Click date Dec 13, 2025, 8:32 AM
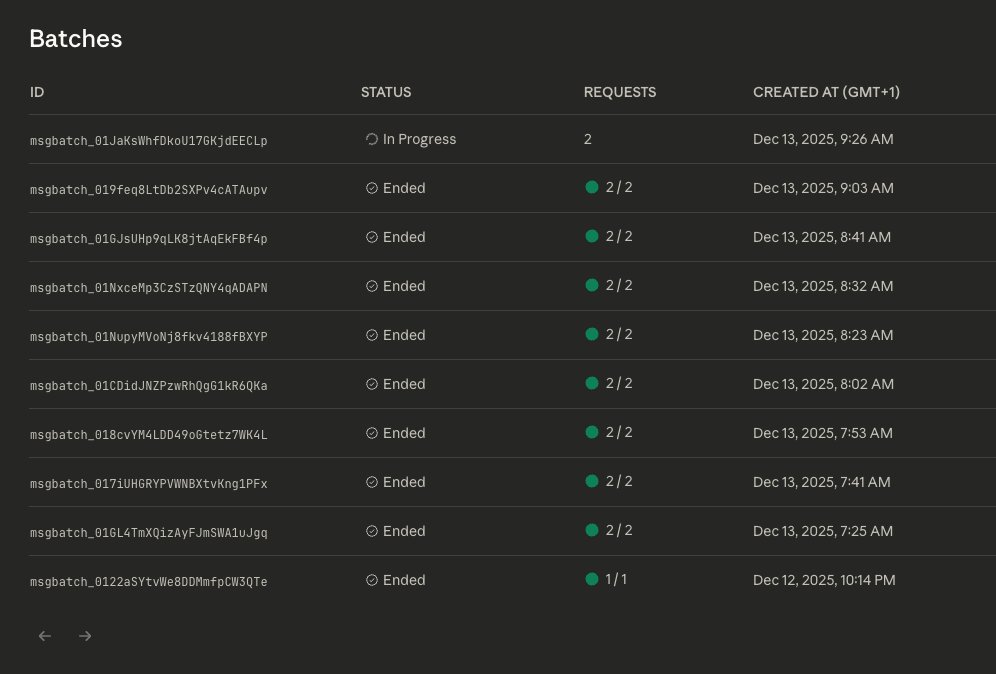996x674 pixels. tap(823, 286)
